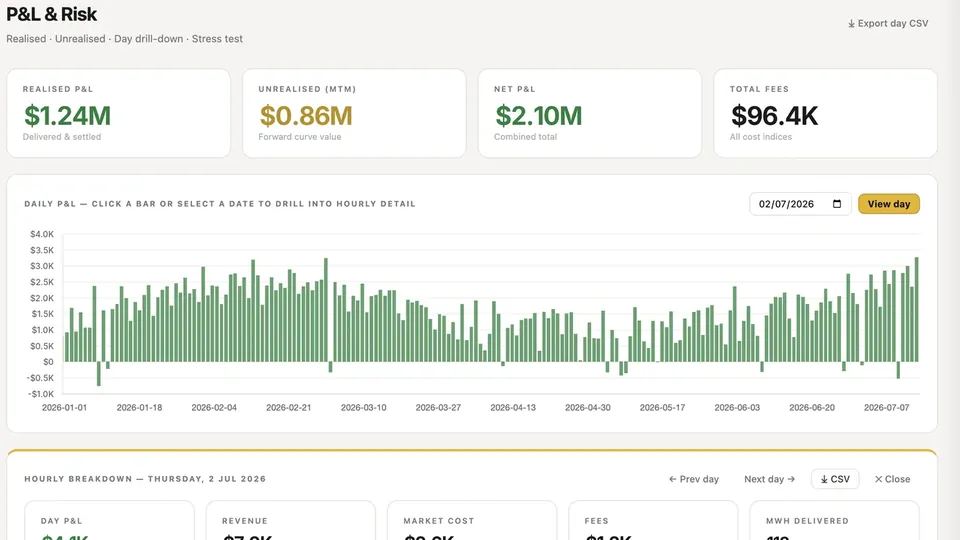Open the Unrealised (MTM) $0.86M card
This screenshot has height=540, width=960.
(x=354, y=113)
